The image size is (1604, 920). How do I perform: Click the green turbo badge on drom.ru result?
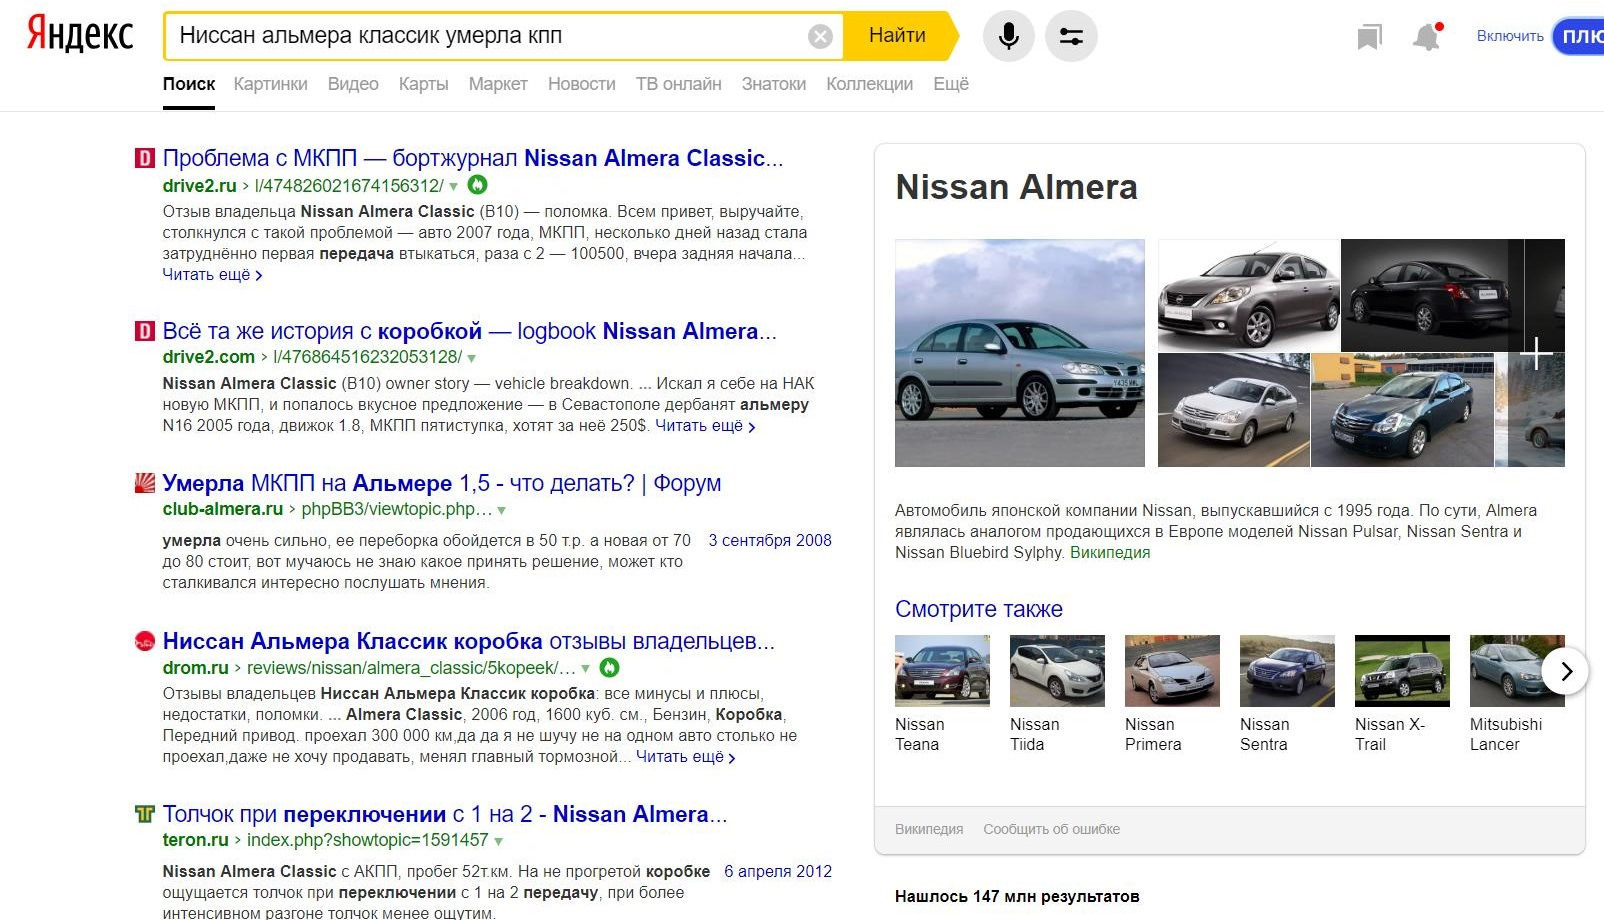[609, 667]
